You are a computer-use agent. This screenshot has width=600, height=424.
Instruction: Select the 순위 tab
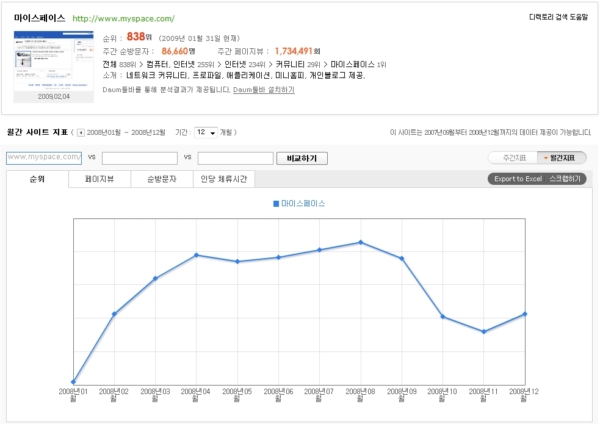(x=38, y=179)
